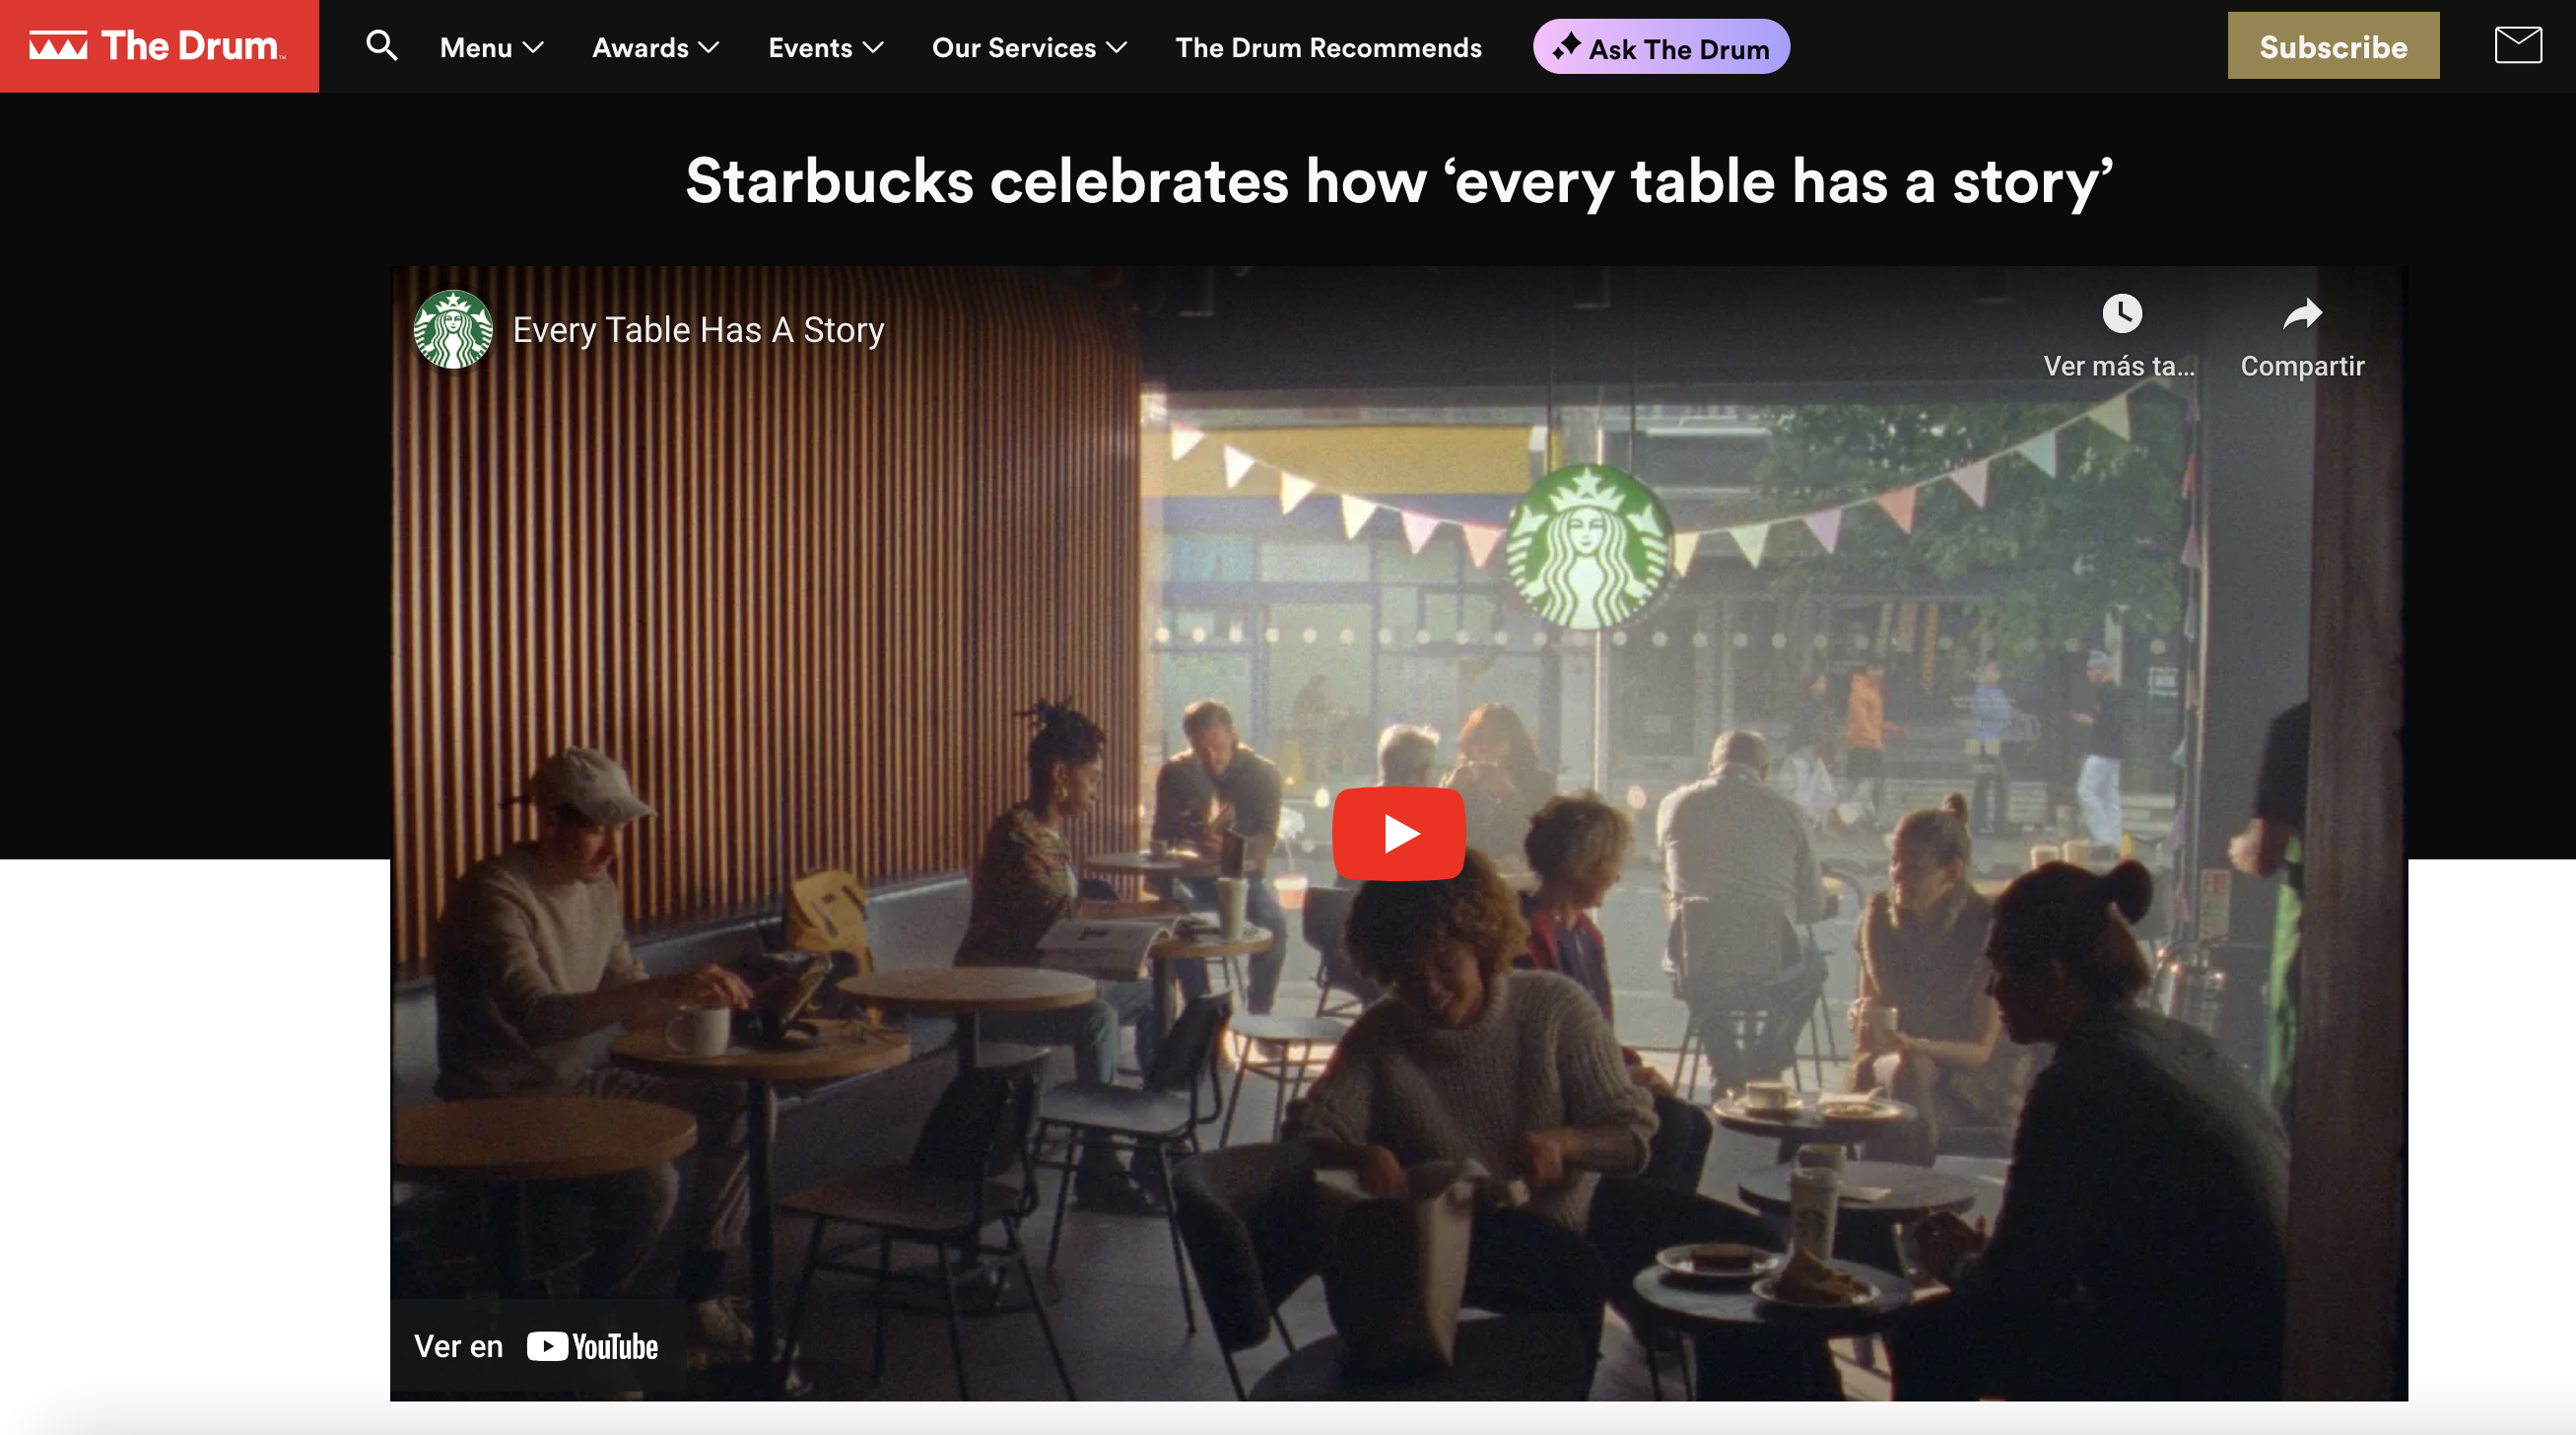
Task: Click the article headline about Starbucks
Action: pos(1398,181)
